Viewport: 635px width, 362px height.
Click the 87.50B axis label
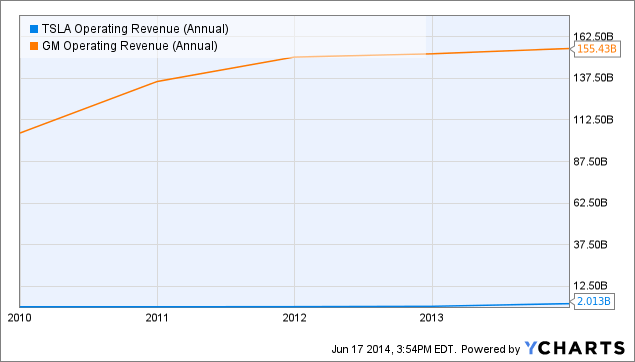tap(590, 162)
